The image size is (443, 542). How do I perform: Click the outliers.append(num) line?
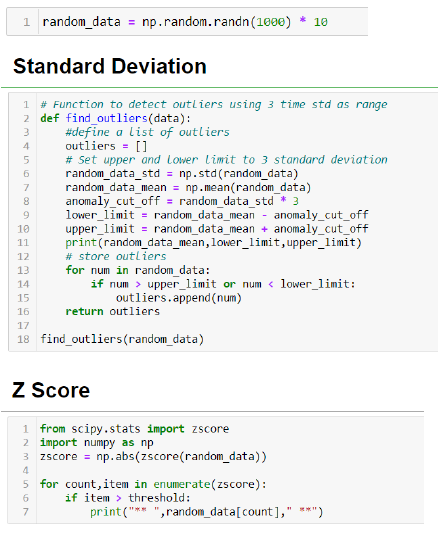point(179,298)
